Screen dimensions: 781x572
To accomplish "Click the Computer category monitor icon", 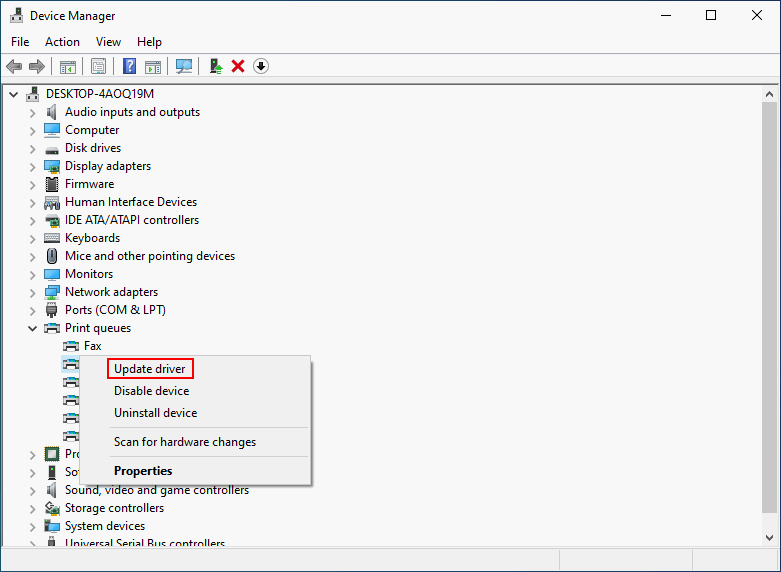I will (x=52, y=130).
